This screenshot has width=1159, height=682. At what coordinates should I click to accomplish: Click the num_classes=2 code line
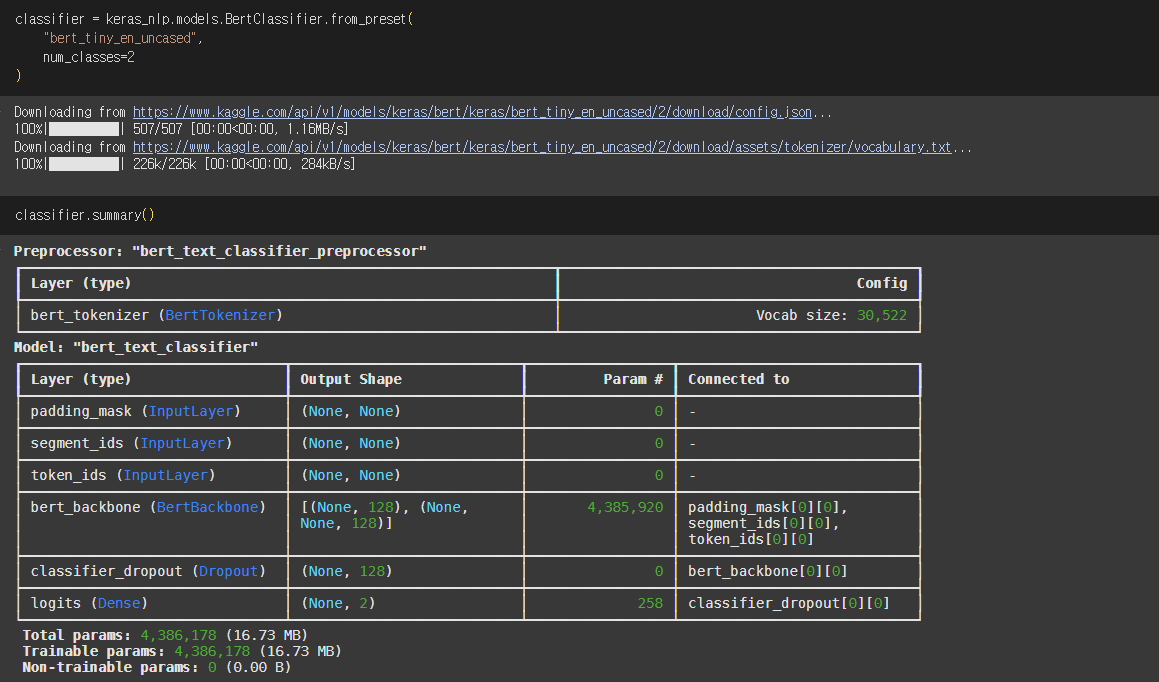(89, 58)
